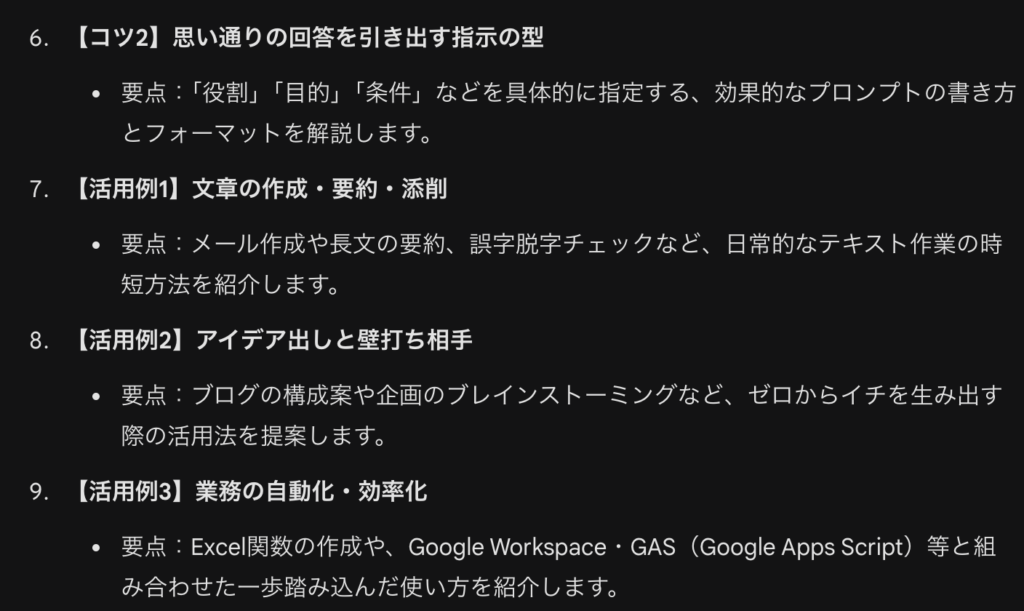Screen dimensions: 1024x611
Task: Click the bullet point under the 活用例2 heading
Action: pos(96,397)
